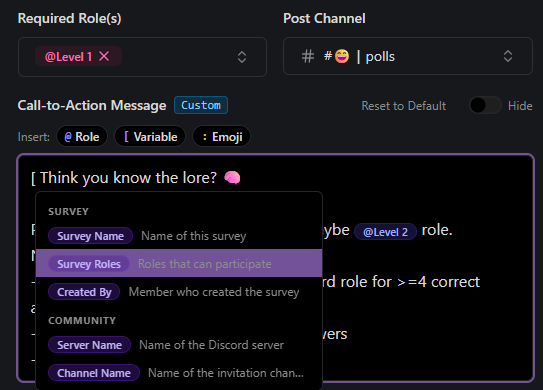Click 'Member who created the survey' description
543x390 pixels.
pos(214,292)
